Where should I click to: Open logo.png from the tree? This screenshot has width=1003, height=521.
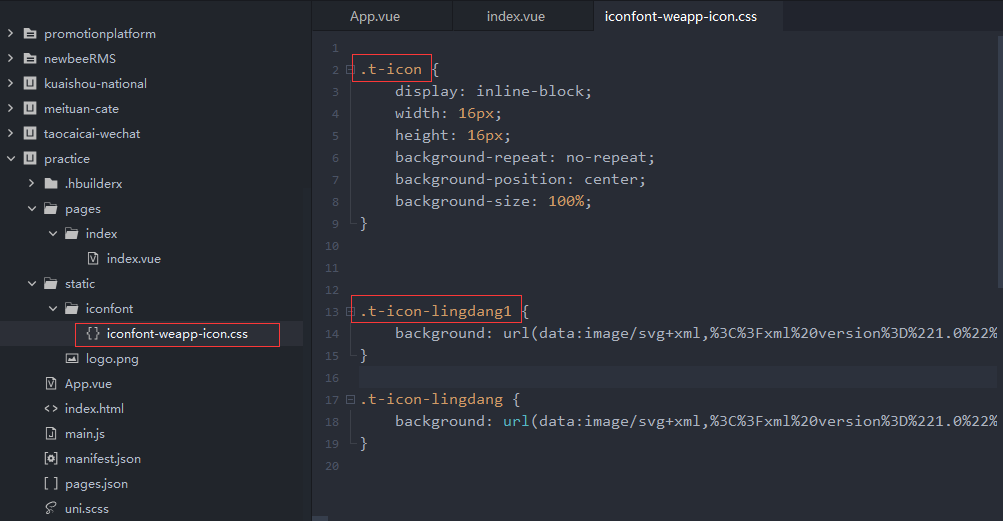(x=112, y=358)
